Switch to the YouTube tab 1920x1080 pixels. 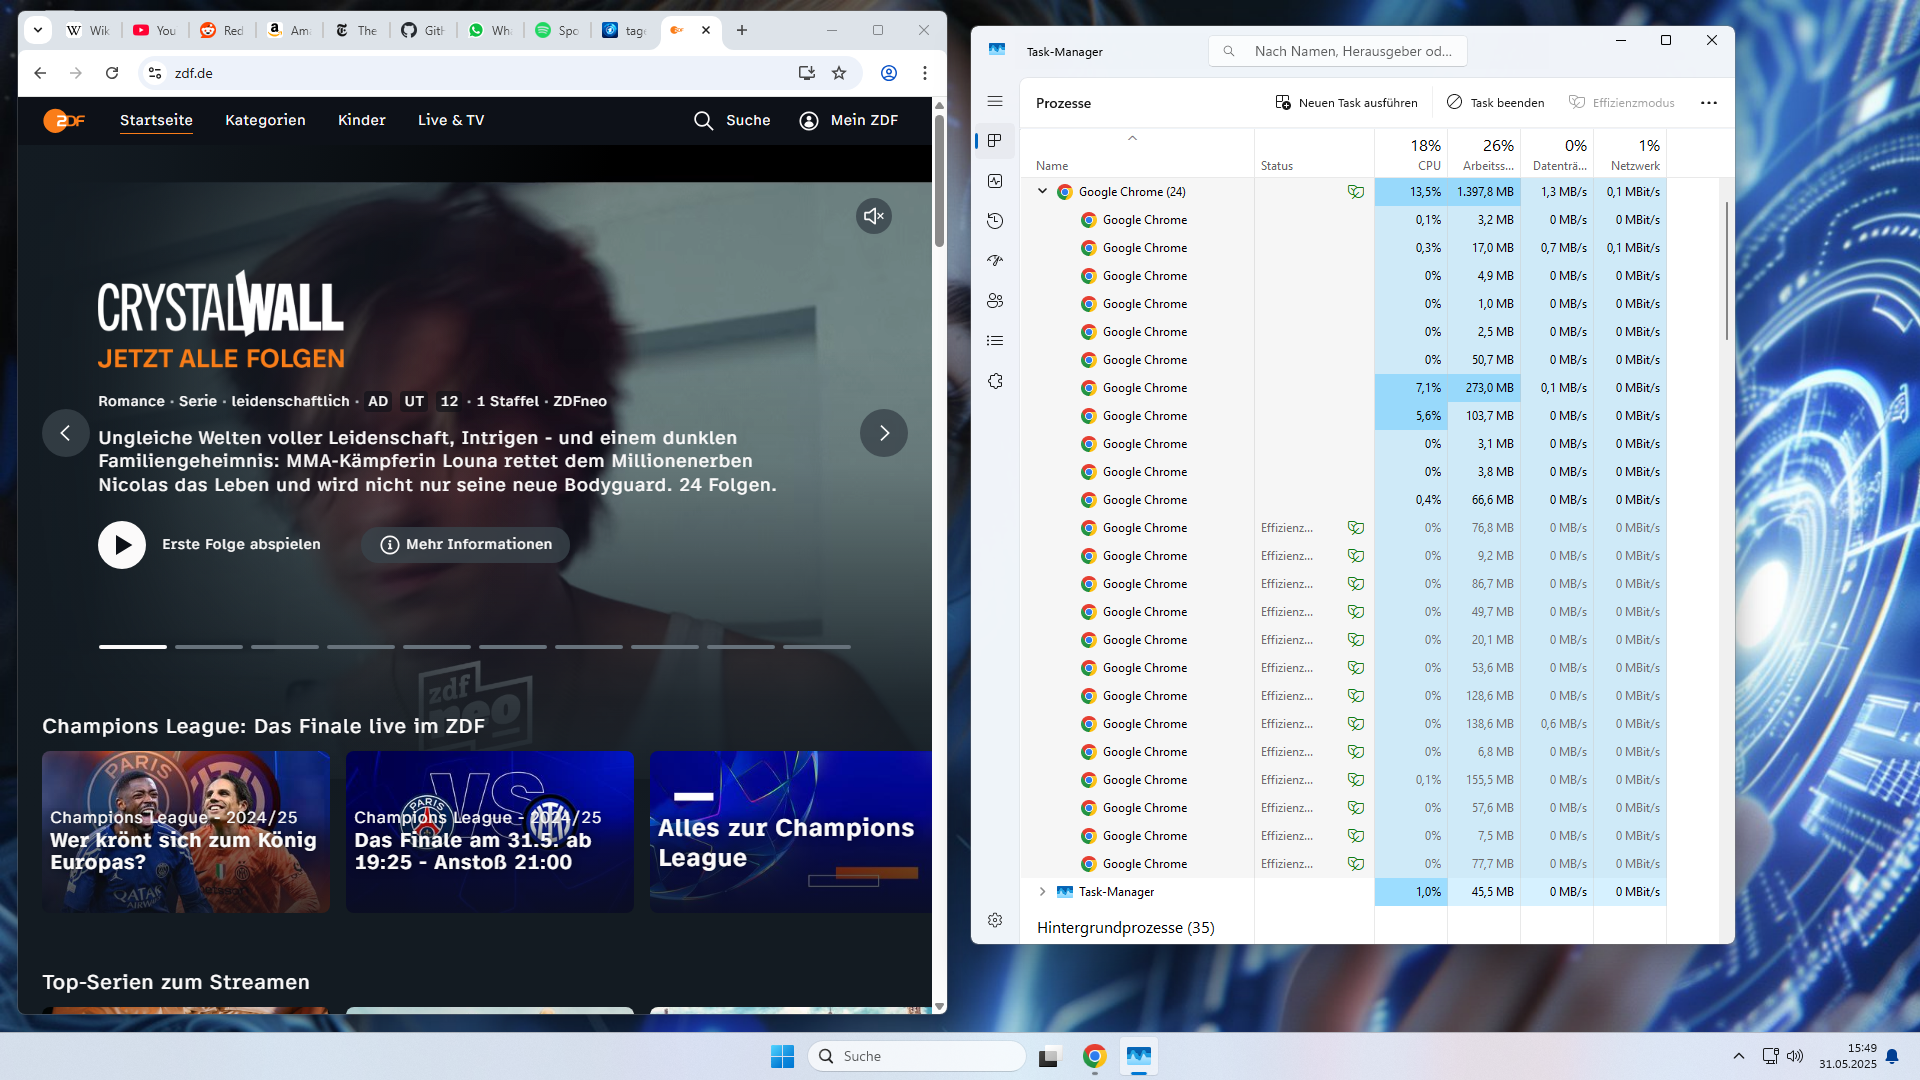155,30
